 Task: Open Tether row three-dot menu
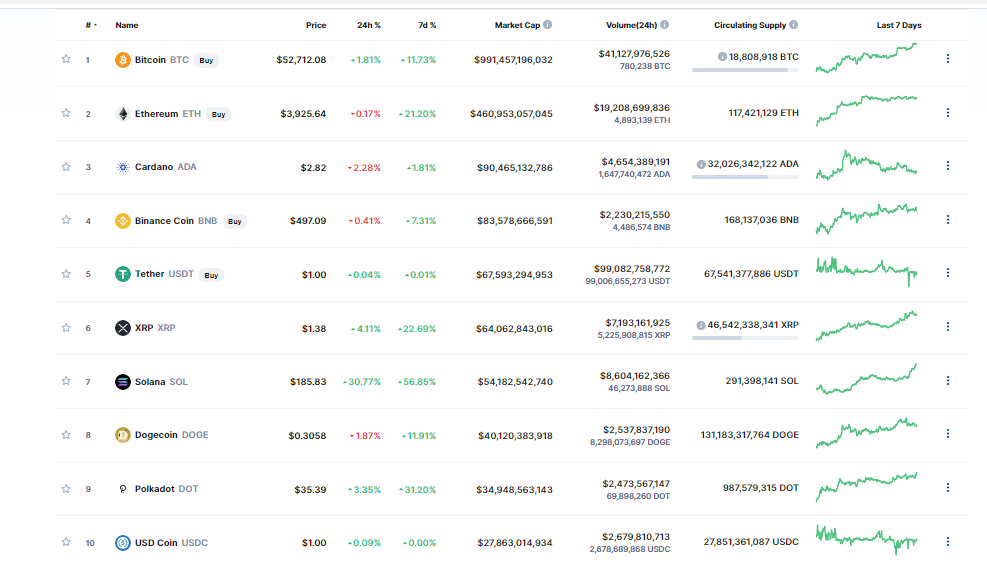[948, 272]
